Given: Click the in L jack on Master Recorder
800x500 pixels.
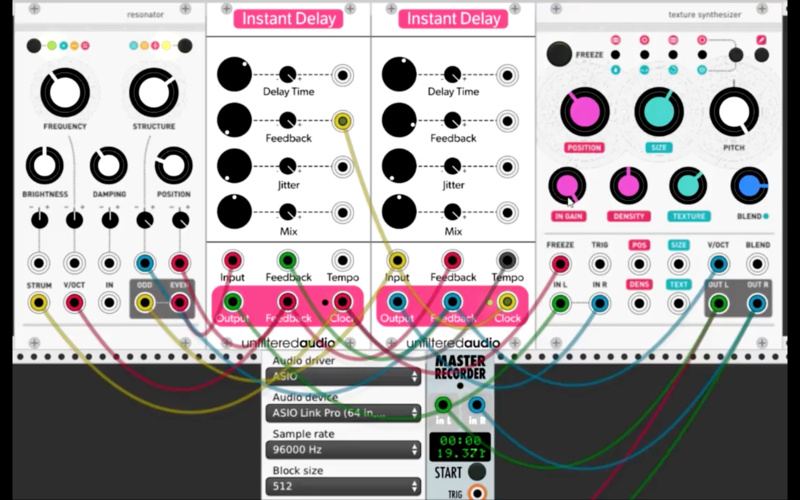Looking at the screenshot, I should tap(443, 405).
